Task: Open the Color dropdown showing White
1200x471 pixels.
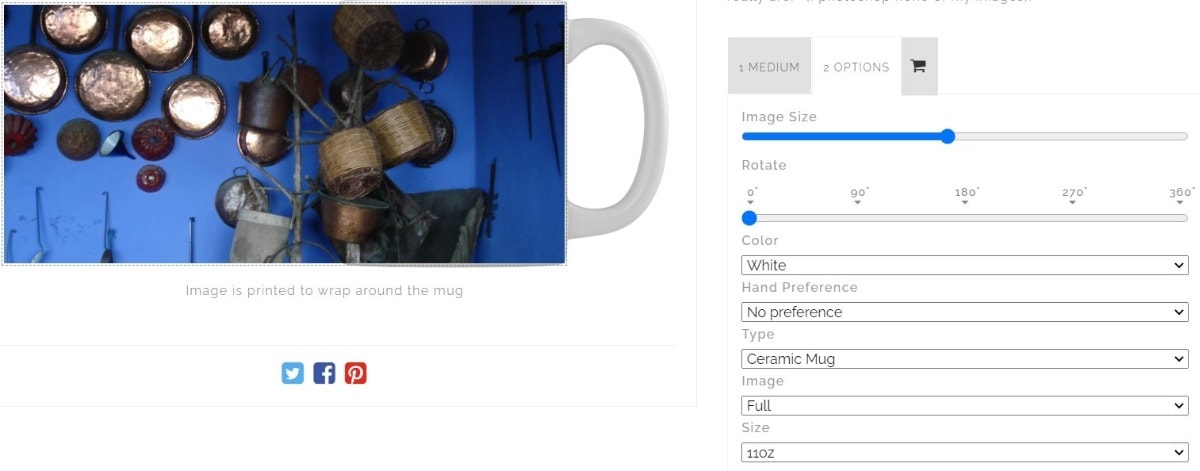Action: 964,265
